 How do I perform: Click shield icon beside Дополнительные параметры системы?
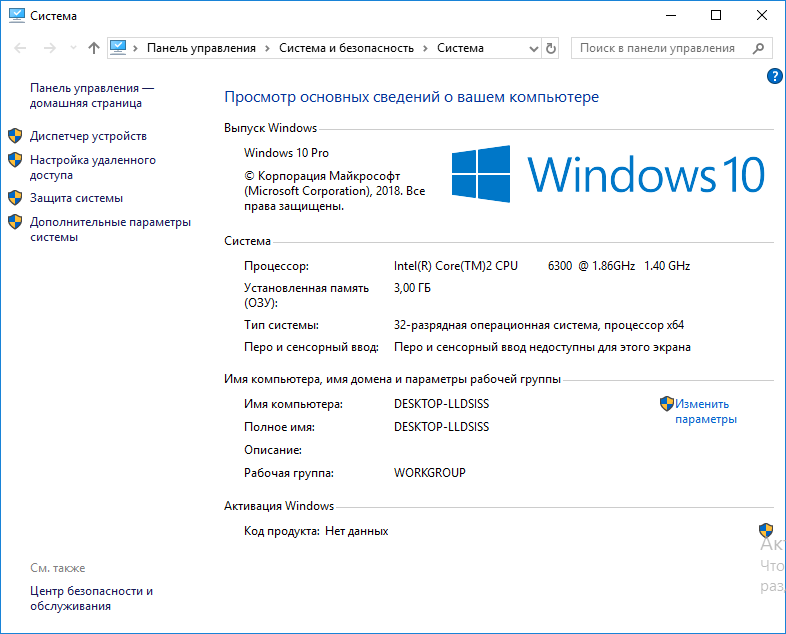pos(15,222)
